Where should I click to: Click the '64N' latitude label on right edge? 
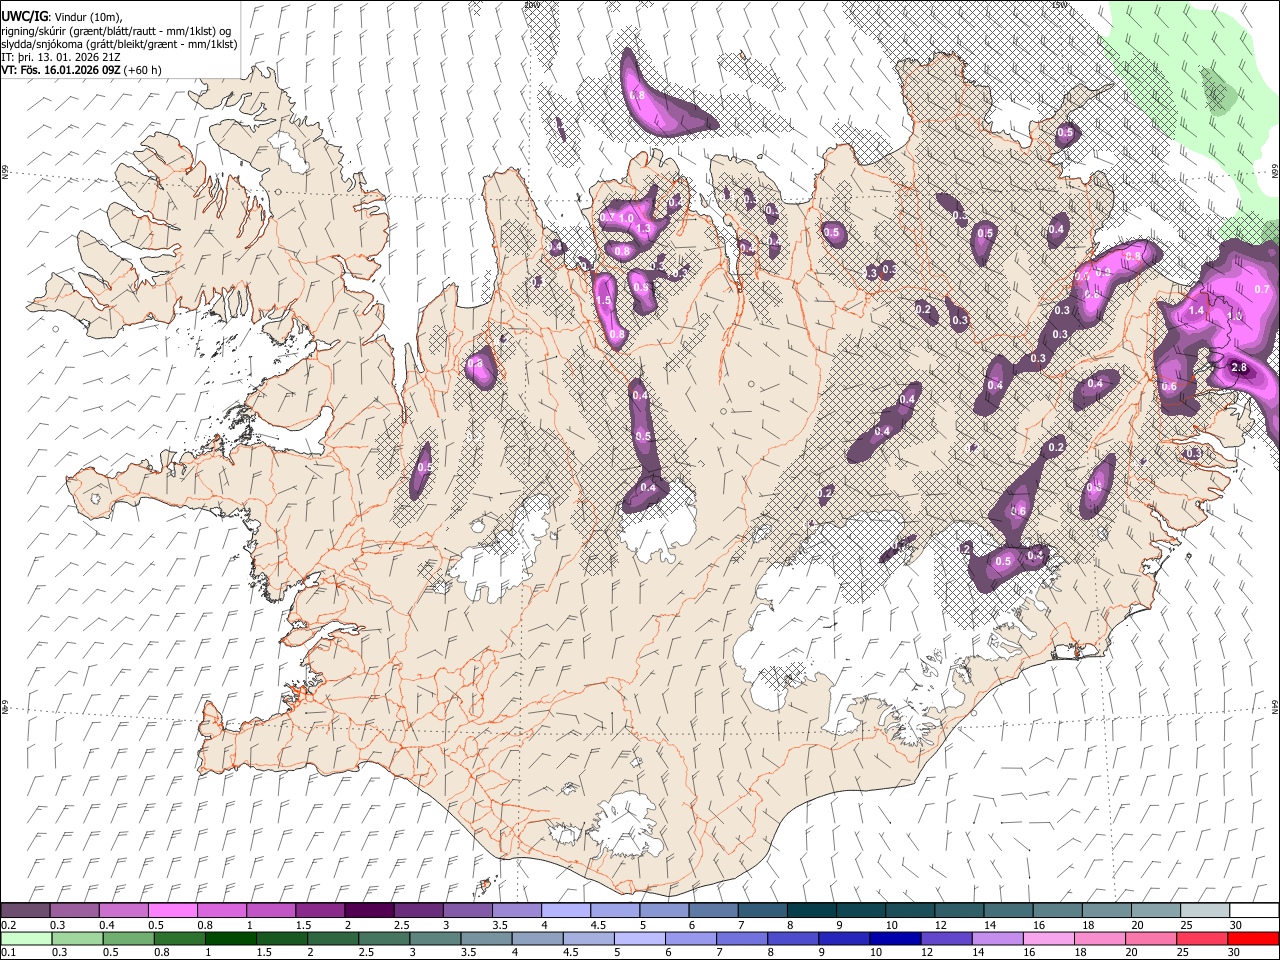pos(1275,706)
